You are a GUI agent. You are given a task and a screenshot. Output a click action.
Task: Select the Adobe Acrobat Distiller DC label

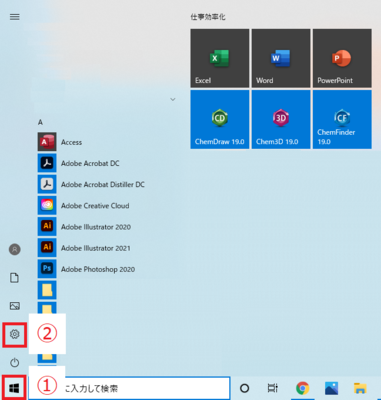(103, 184)
